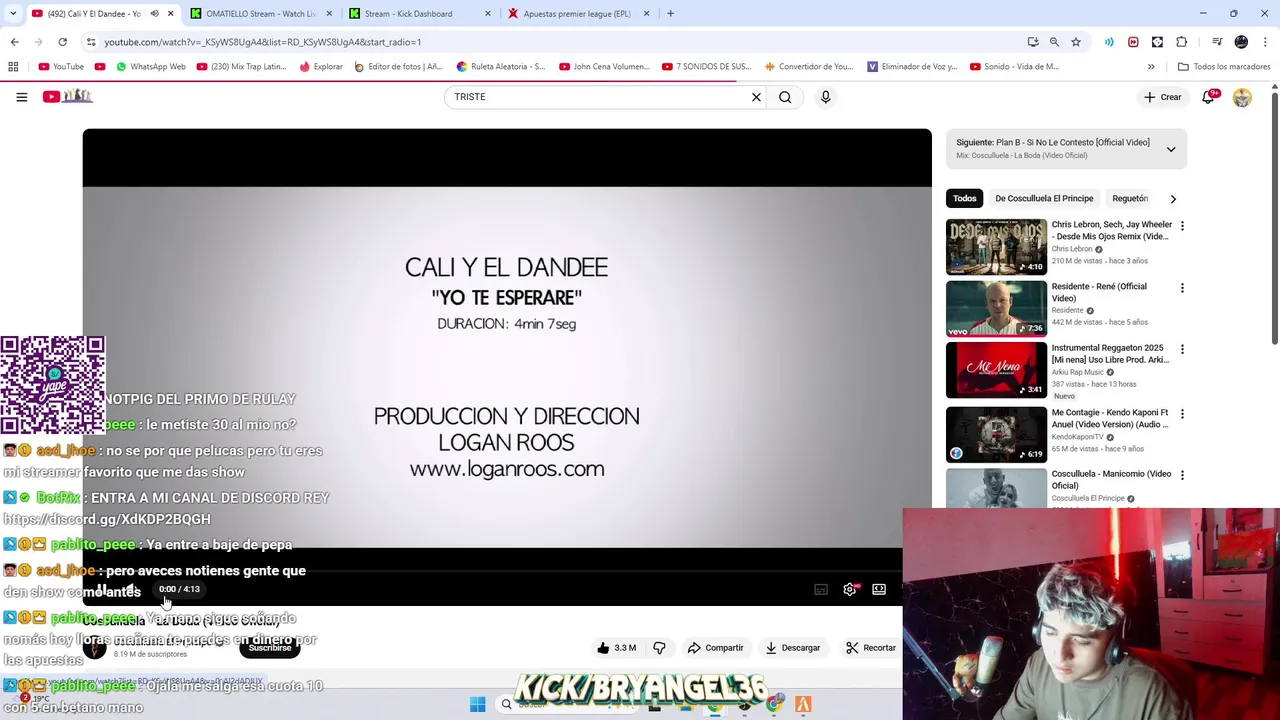The height and width of the screenshot is (720, 1280).
Task: Open Convertidor de You... bookmark
Action: (x=809, y=67)
